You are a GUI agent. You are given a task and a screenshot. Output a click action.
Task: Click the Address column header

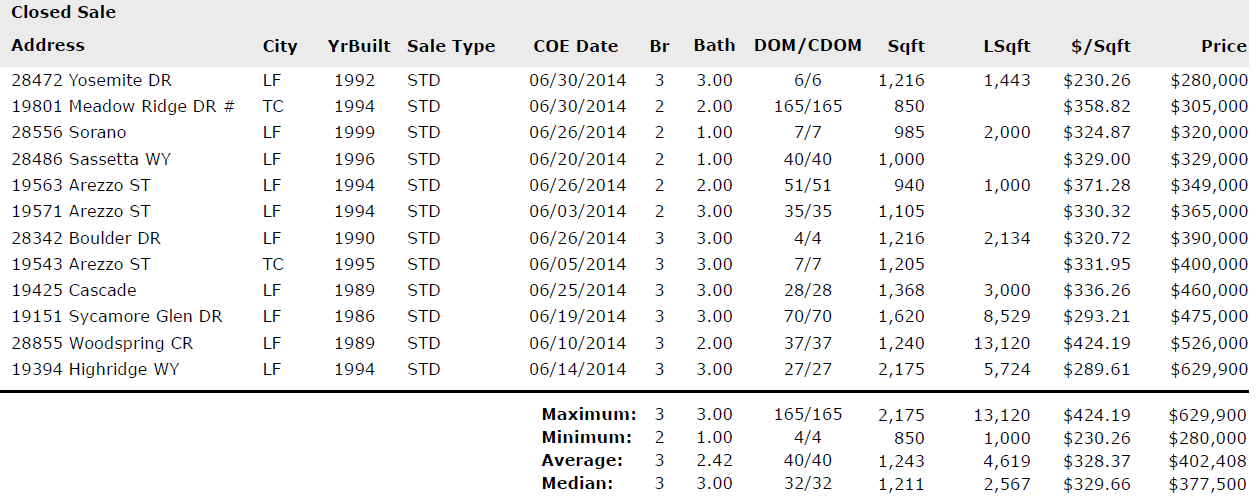point(48,46)
